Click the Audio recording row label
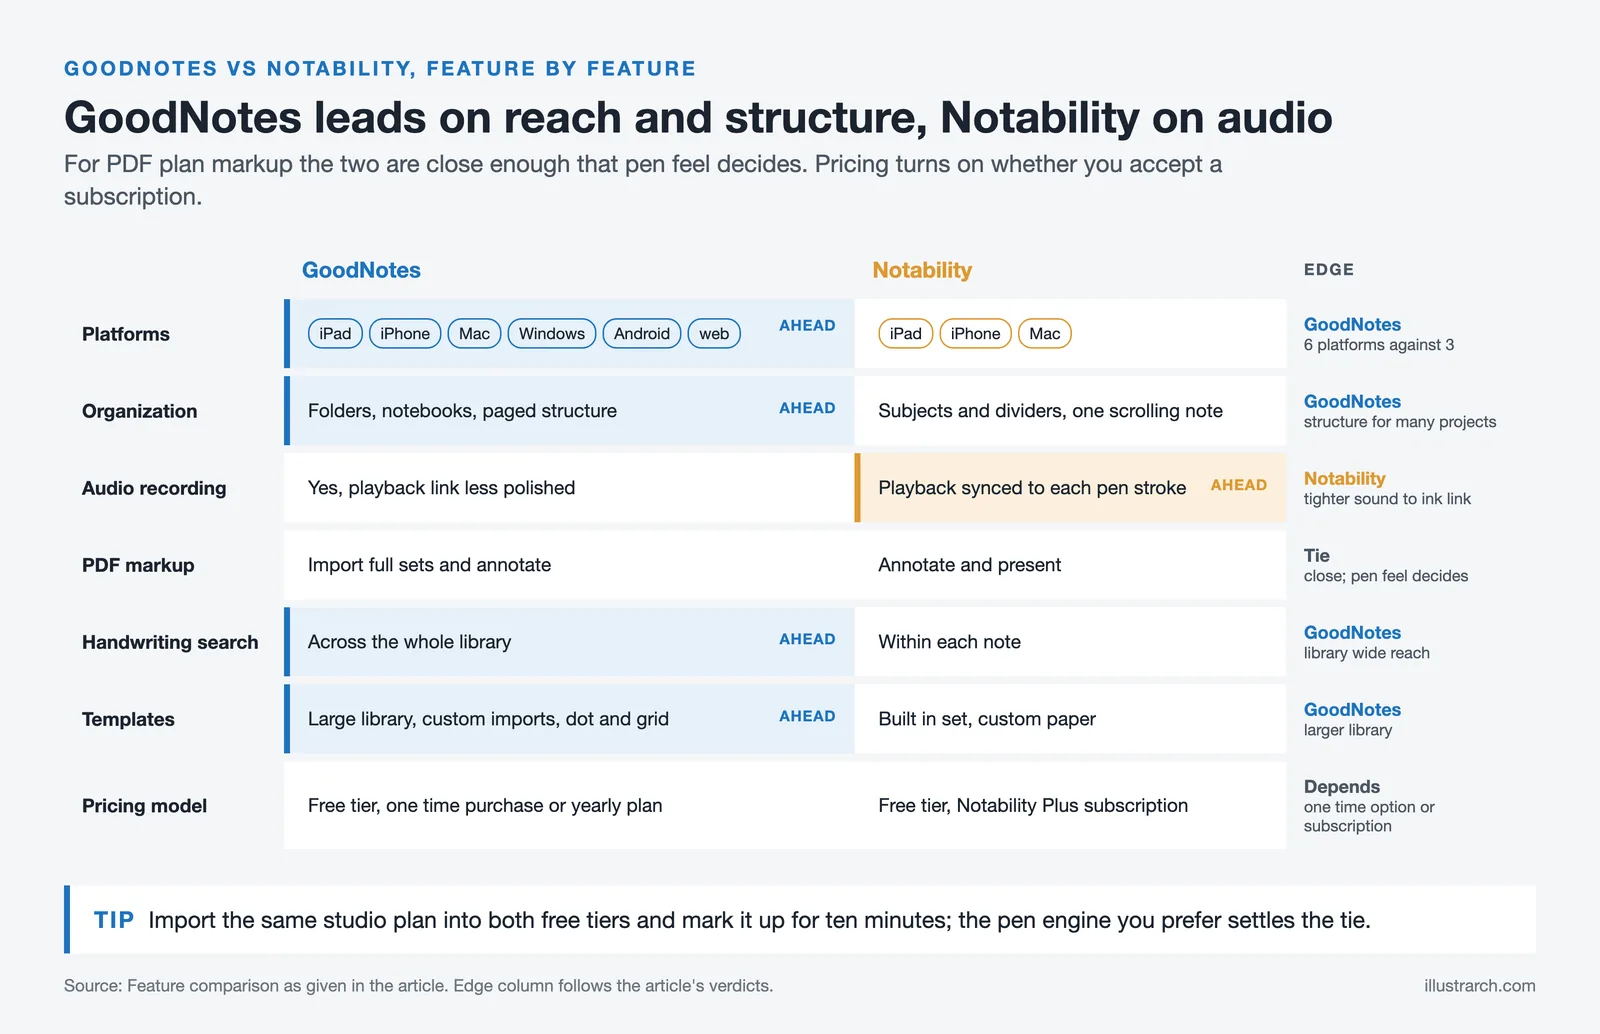Screen dimensions: 1600x1034 click(154, 488)
